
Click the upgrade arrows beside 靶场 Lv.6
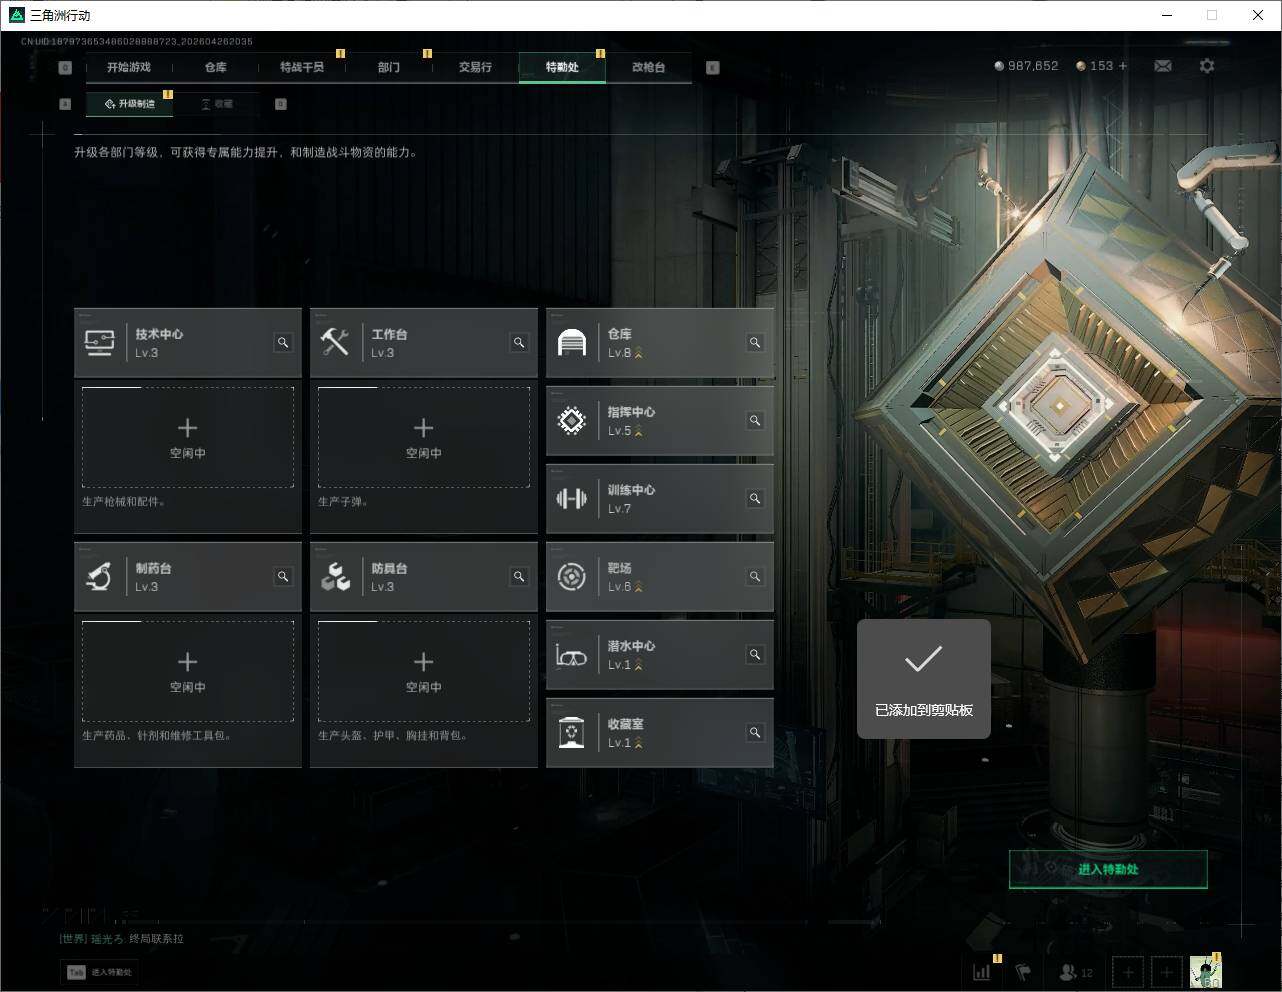(x=639, y=587)
